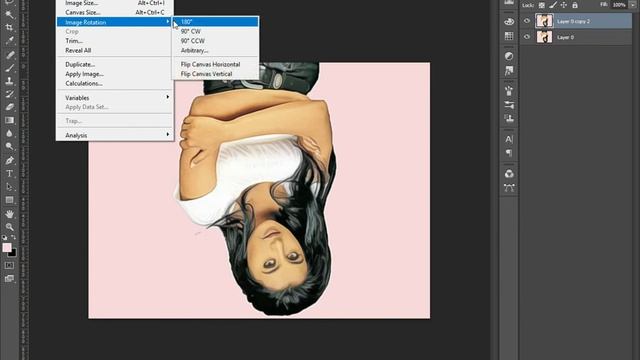Select the Dodge tool
This screenshot has width=640, height=360.
click(x=9, y=146)
